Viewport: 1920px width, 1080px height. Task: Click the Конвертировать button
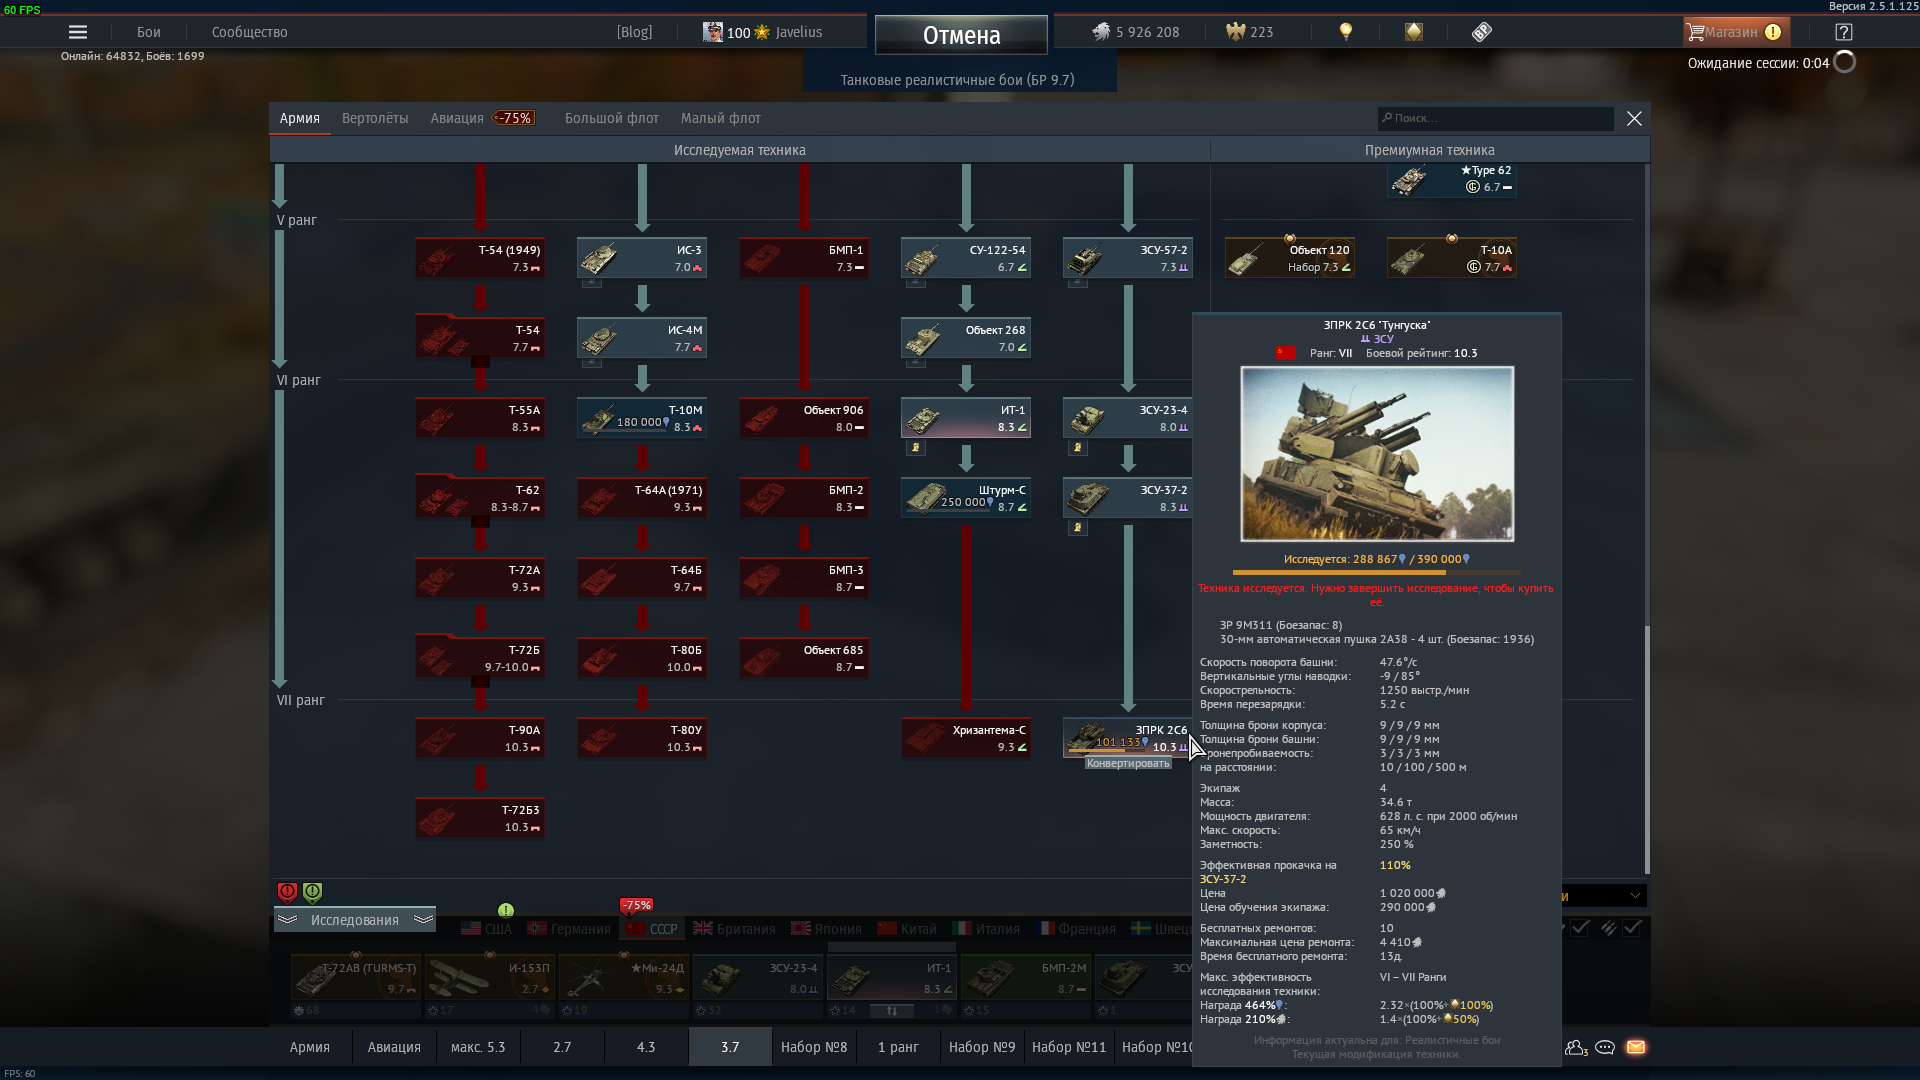(x=1127, y=763)
